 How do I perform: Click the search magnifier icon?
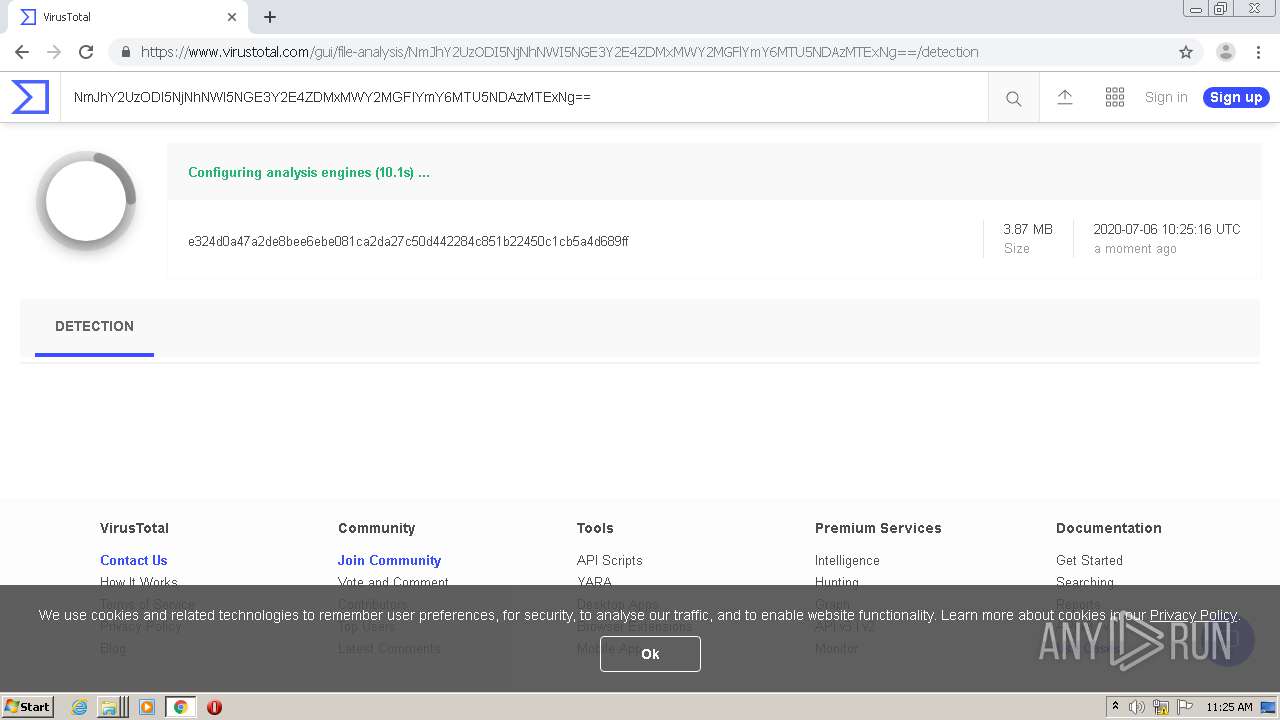click(x=1013, y=98)
